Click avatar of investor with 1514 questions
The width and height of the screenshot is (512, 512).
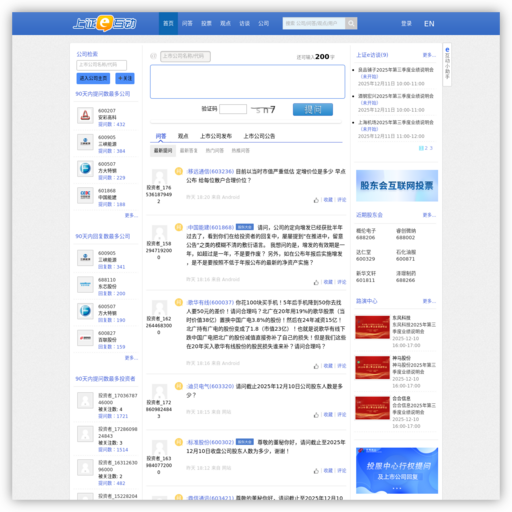(85, 434)
